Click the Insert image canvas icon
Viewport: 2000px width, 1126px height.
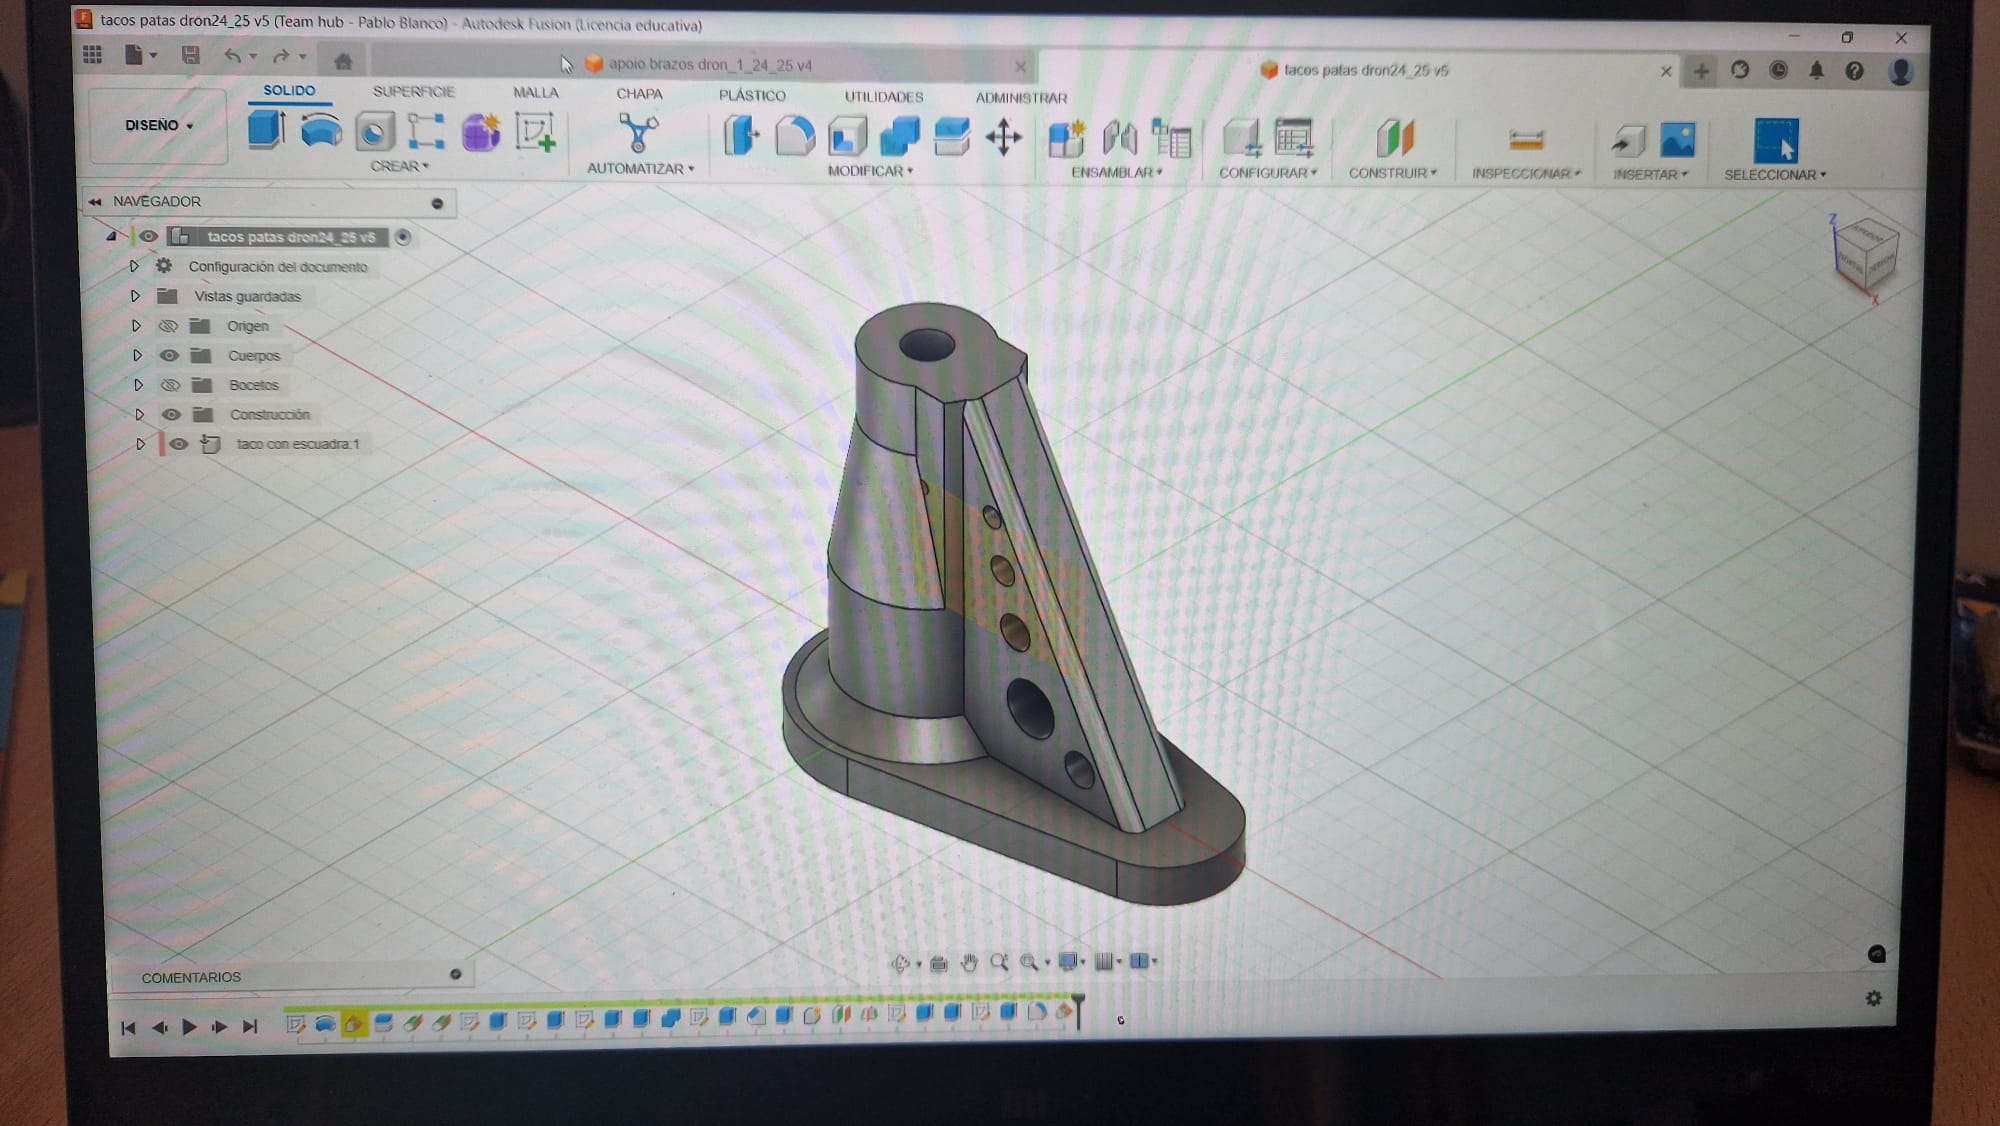pyautogui.click(x=1677, y=140)
